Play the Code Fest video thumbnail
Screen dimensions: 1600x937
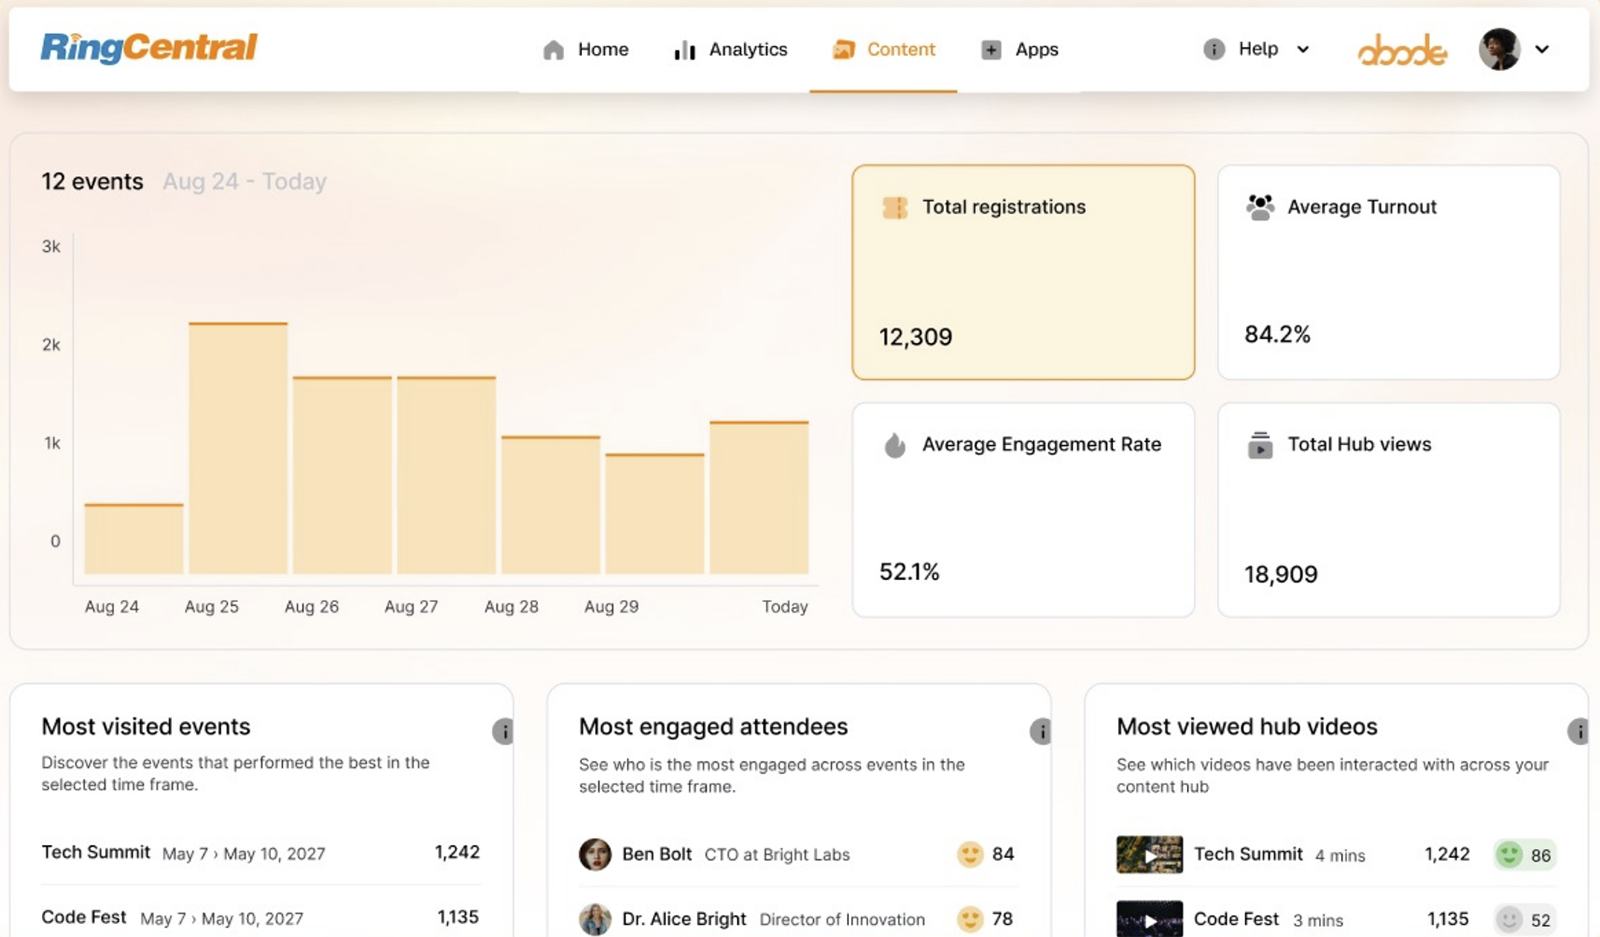coord(1149,919)
